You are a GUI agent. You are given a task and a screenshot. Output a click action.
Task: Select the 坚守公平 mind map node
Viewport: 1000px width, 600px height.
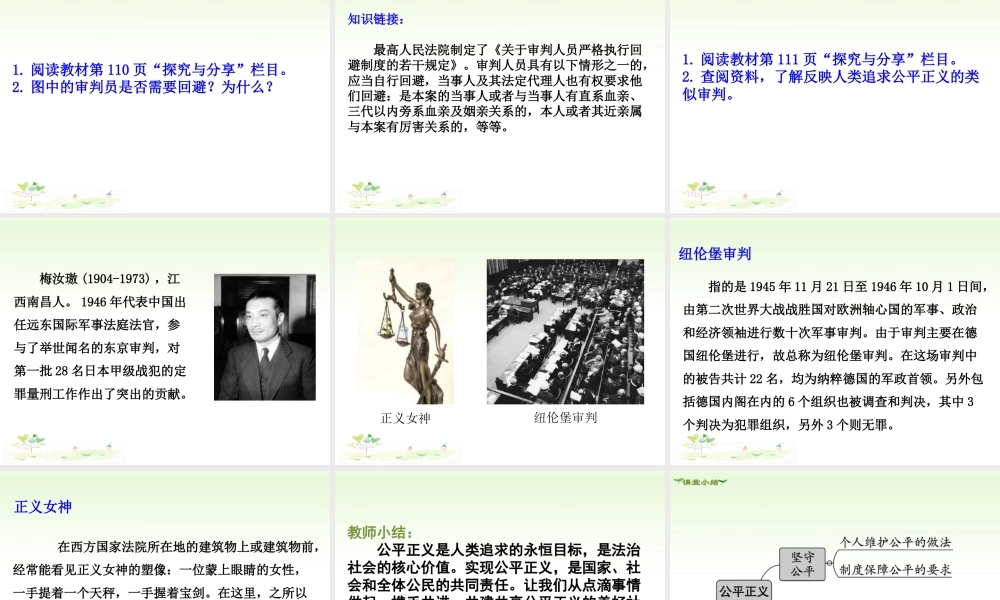point(802,564)
